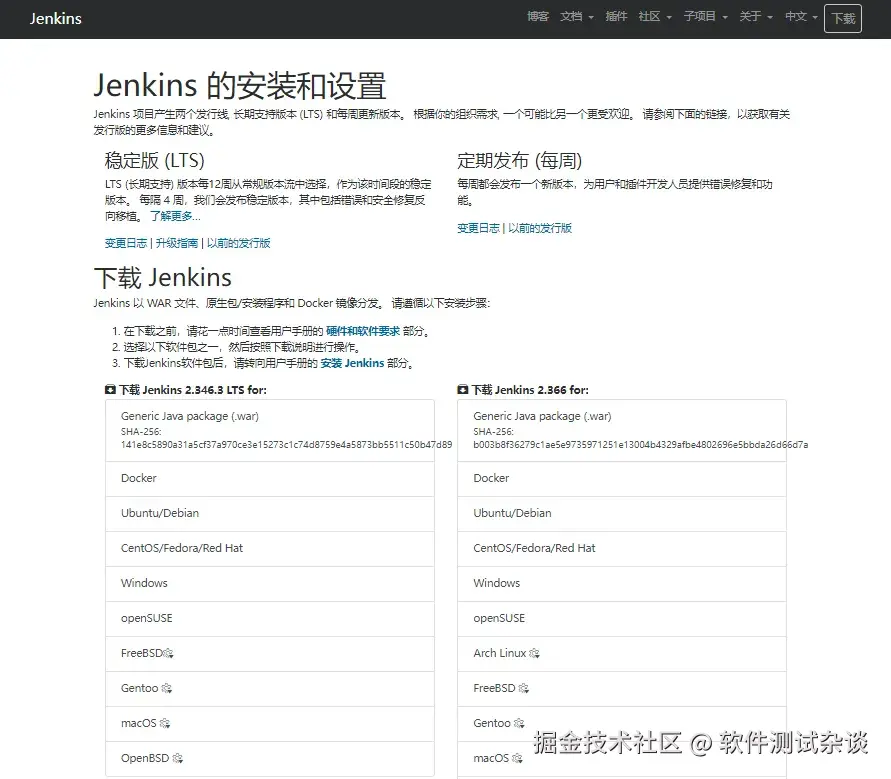Expand the 社区 dropdown menu
Image resolution: width=891 pixels, height=779 pixels.
tap(655, 16)
